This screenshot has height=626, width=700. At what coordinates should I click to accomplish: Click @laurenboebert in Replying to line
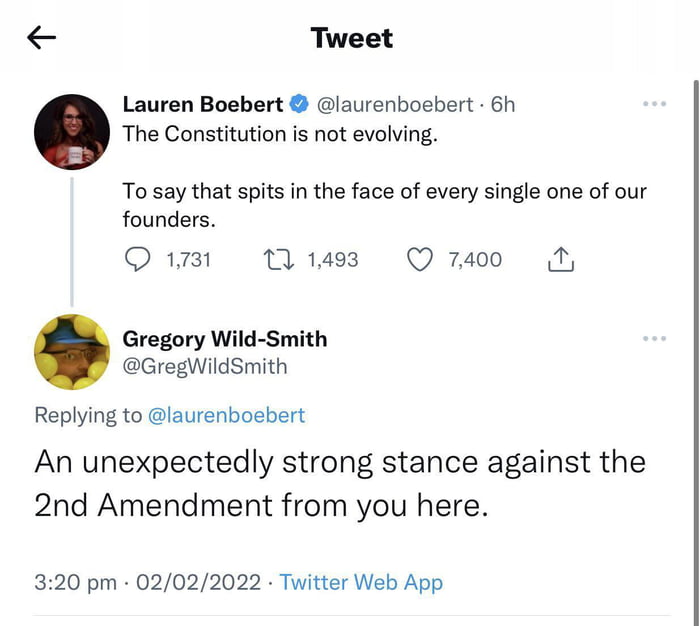[226, 415]
